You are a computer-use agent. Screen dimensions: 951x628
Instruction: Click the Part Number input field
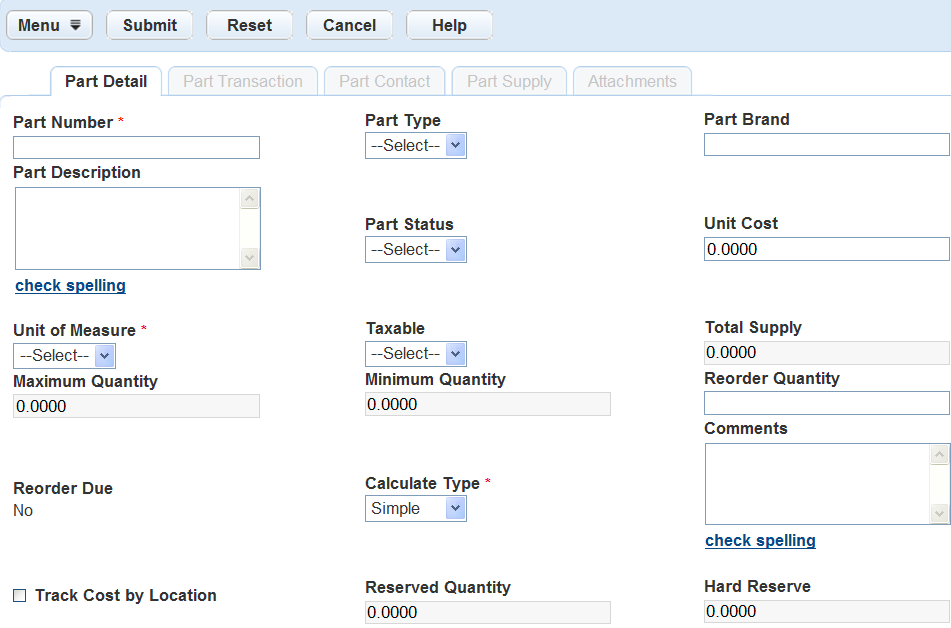coord(136,148)
